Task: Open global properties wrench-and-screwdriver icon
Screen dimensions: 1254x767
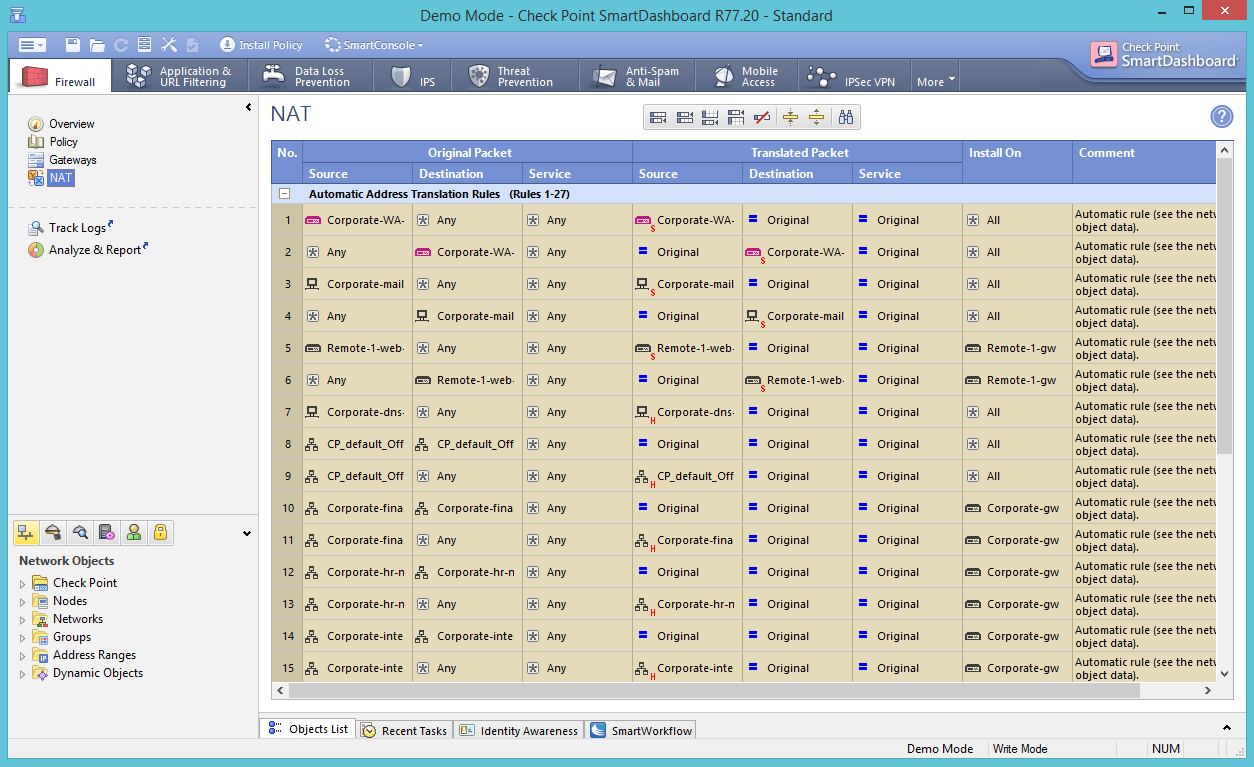Action: point(169,45)
